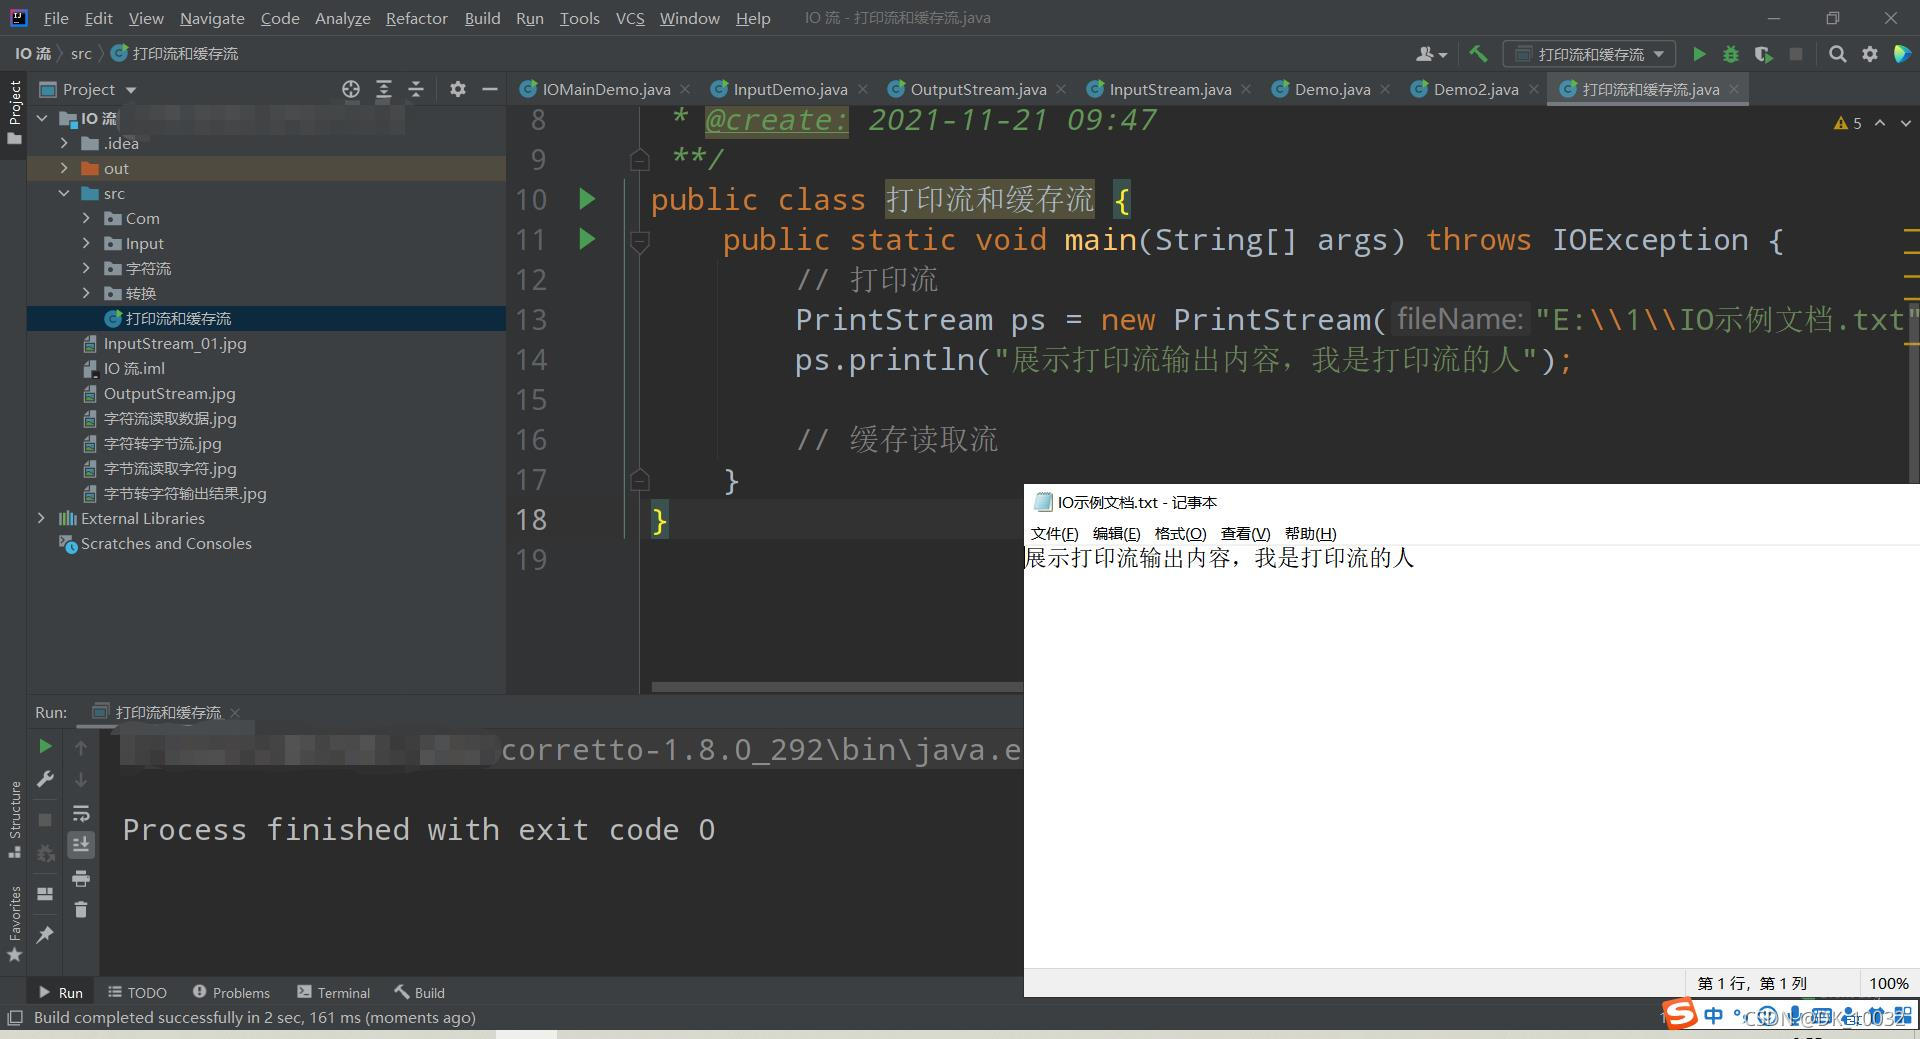Expand the Input package

(x=86, y=243)
